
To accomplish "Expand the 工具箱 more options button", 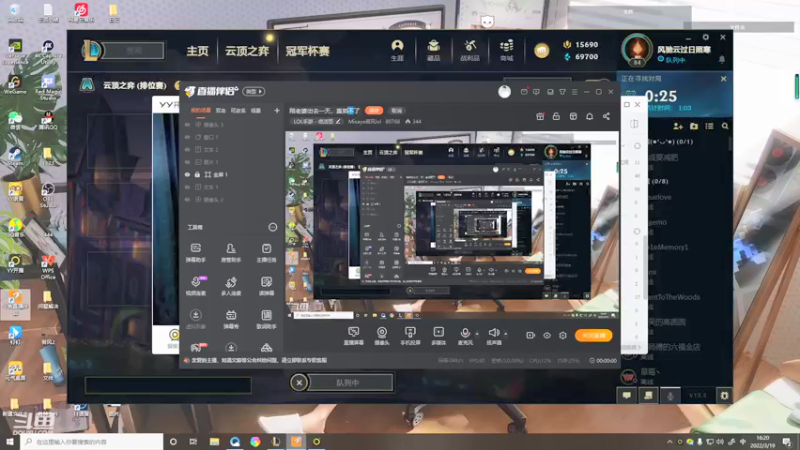I will click(272, 227).
